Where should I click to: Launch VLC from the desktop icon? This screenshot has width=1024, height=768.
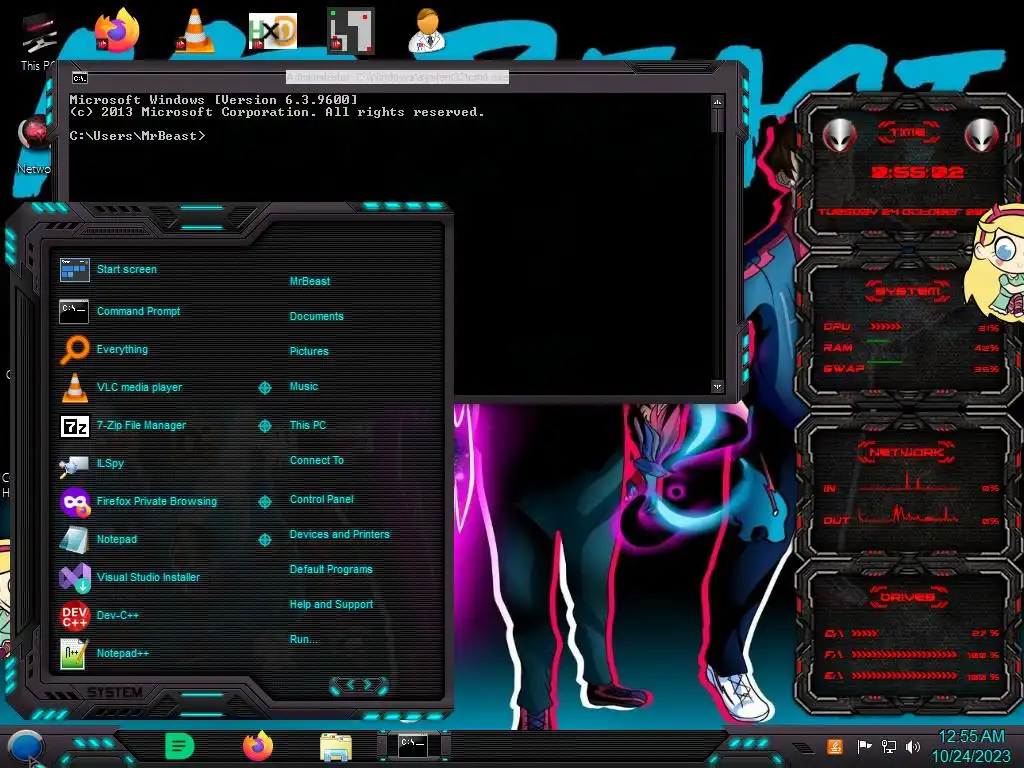(195, 30)
